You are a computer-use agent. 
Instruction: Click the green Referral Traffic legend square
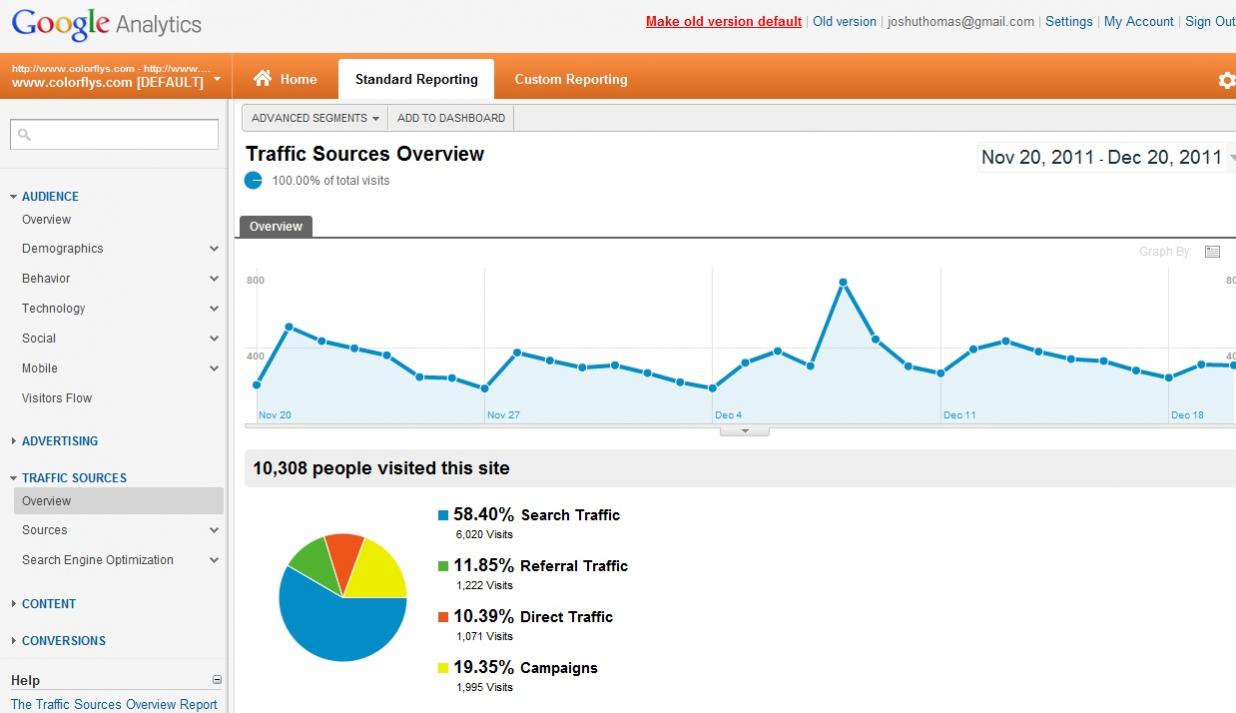443,566
